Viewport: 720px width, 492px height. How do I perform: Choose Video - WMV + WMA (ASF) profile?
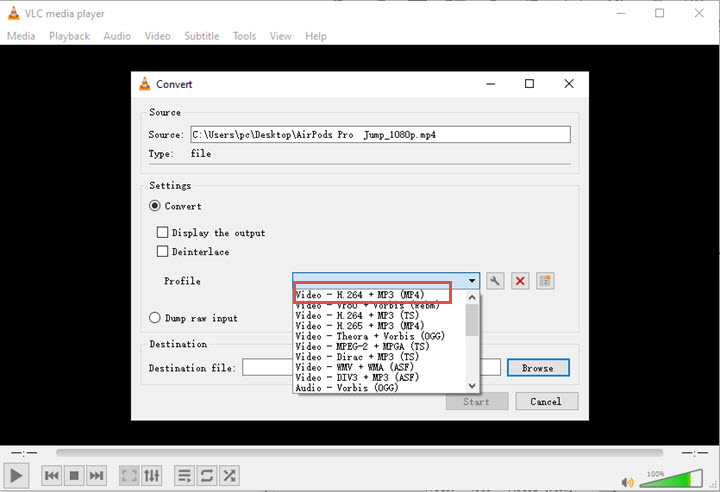354,367
